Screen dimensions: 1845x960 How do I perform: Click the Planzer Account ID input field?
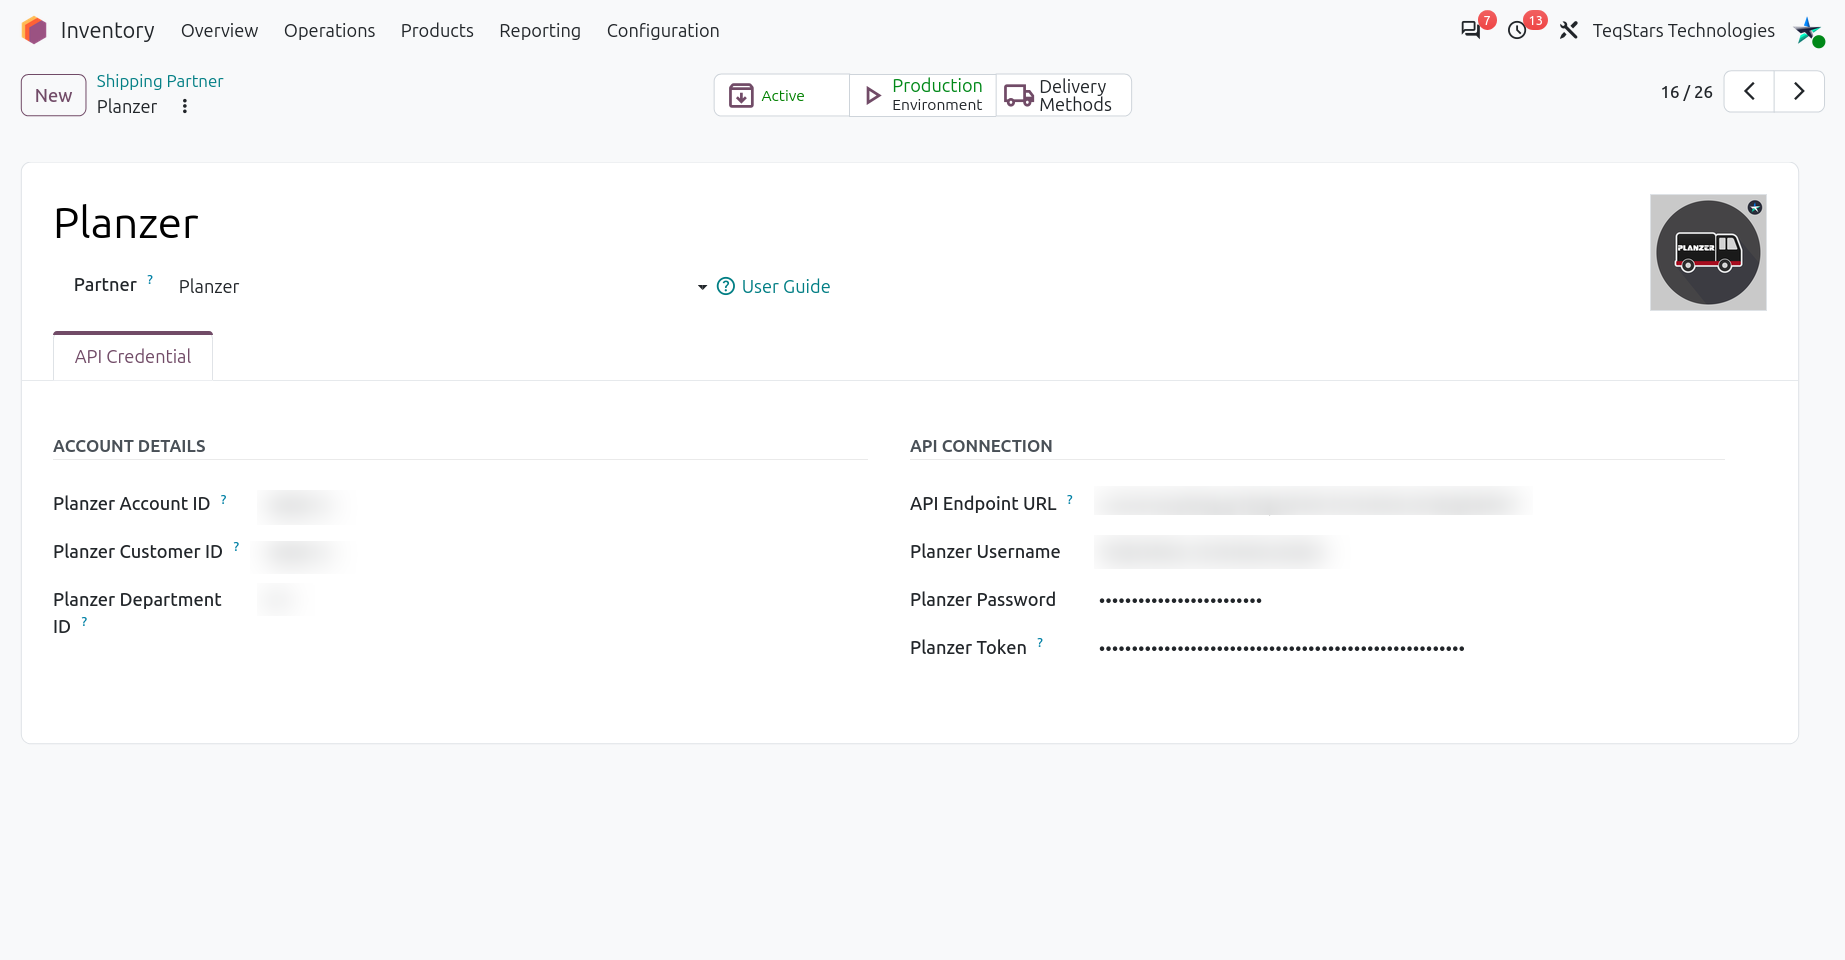pos(560,504)
